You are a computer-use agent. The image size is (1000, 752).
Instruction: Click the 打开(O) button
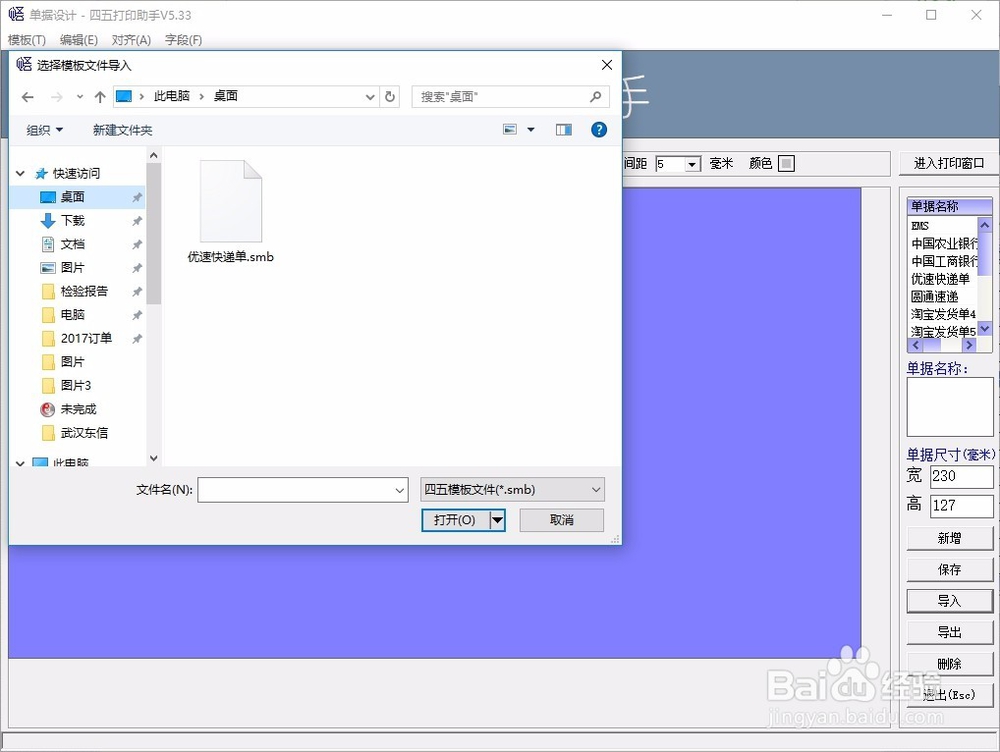coord(455,520)
